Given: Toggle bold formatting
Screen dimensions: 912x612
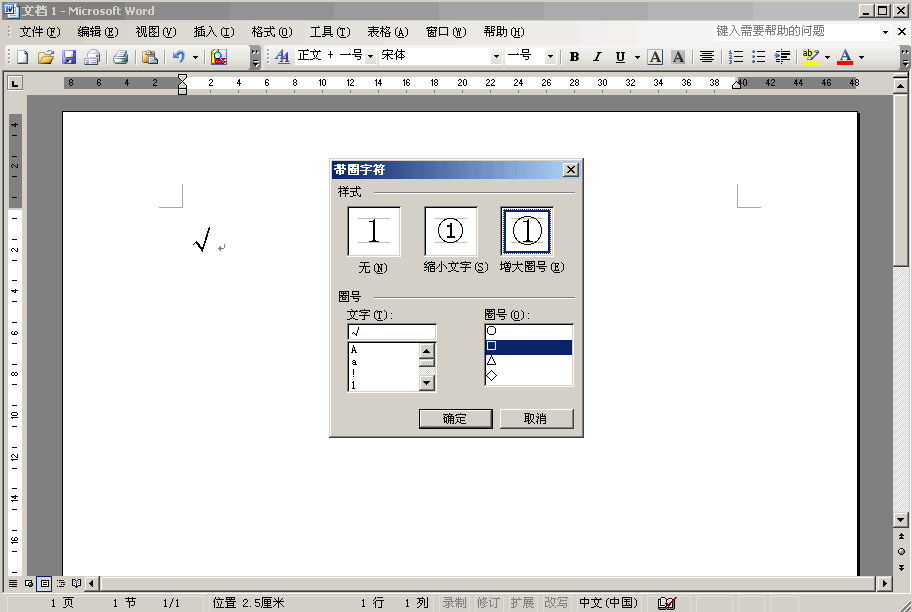Looking at the screenshot, I should tap(574, 56).
